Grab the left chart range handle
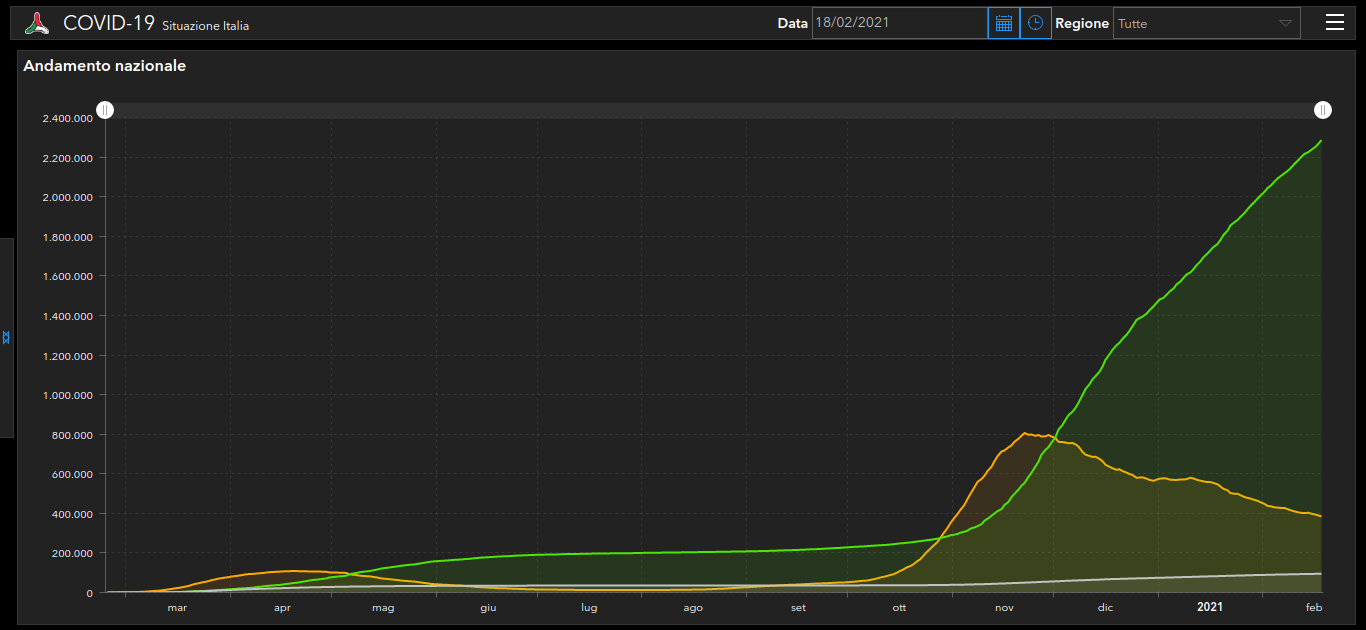 point(105,110)
